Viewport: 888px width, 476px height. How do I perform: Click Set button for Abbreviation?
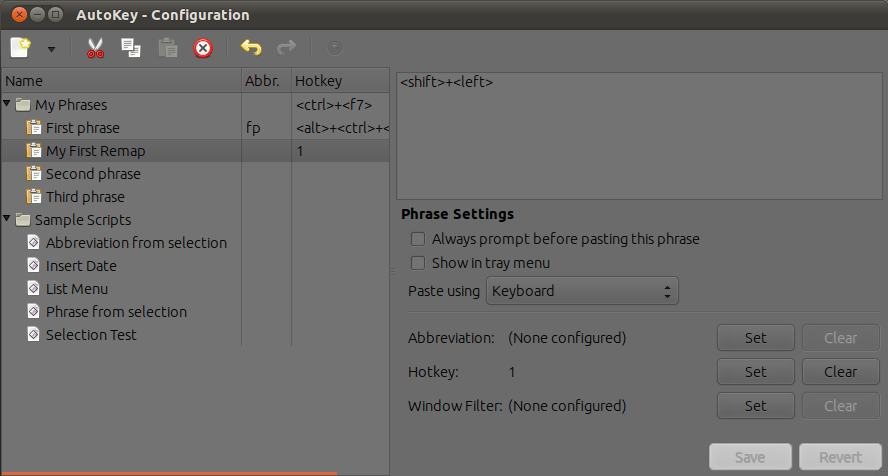tap(755, 338)
